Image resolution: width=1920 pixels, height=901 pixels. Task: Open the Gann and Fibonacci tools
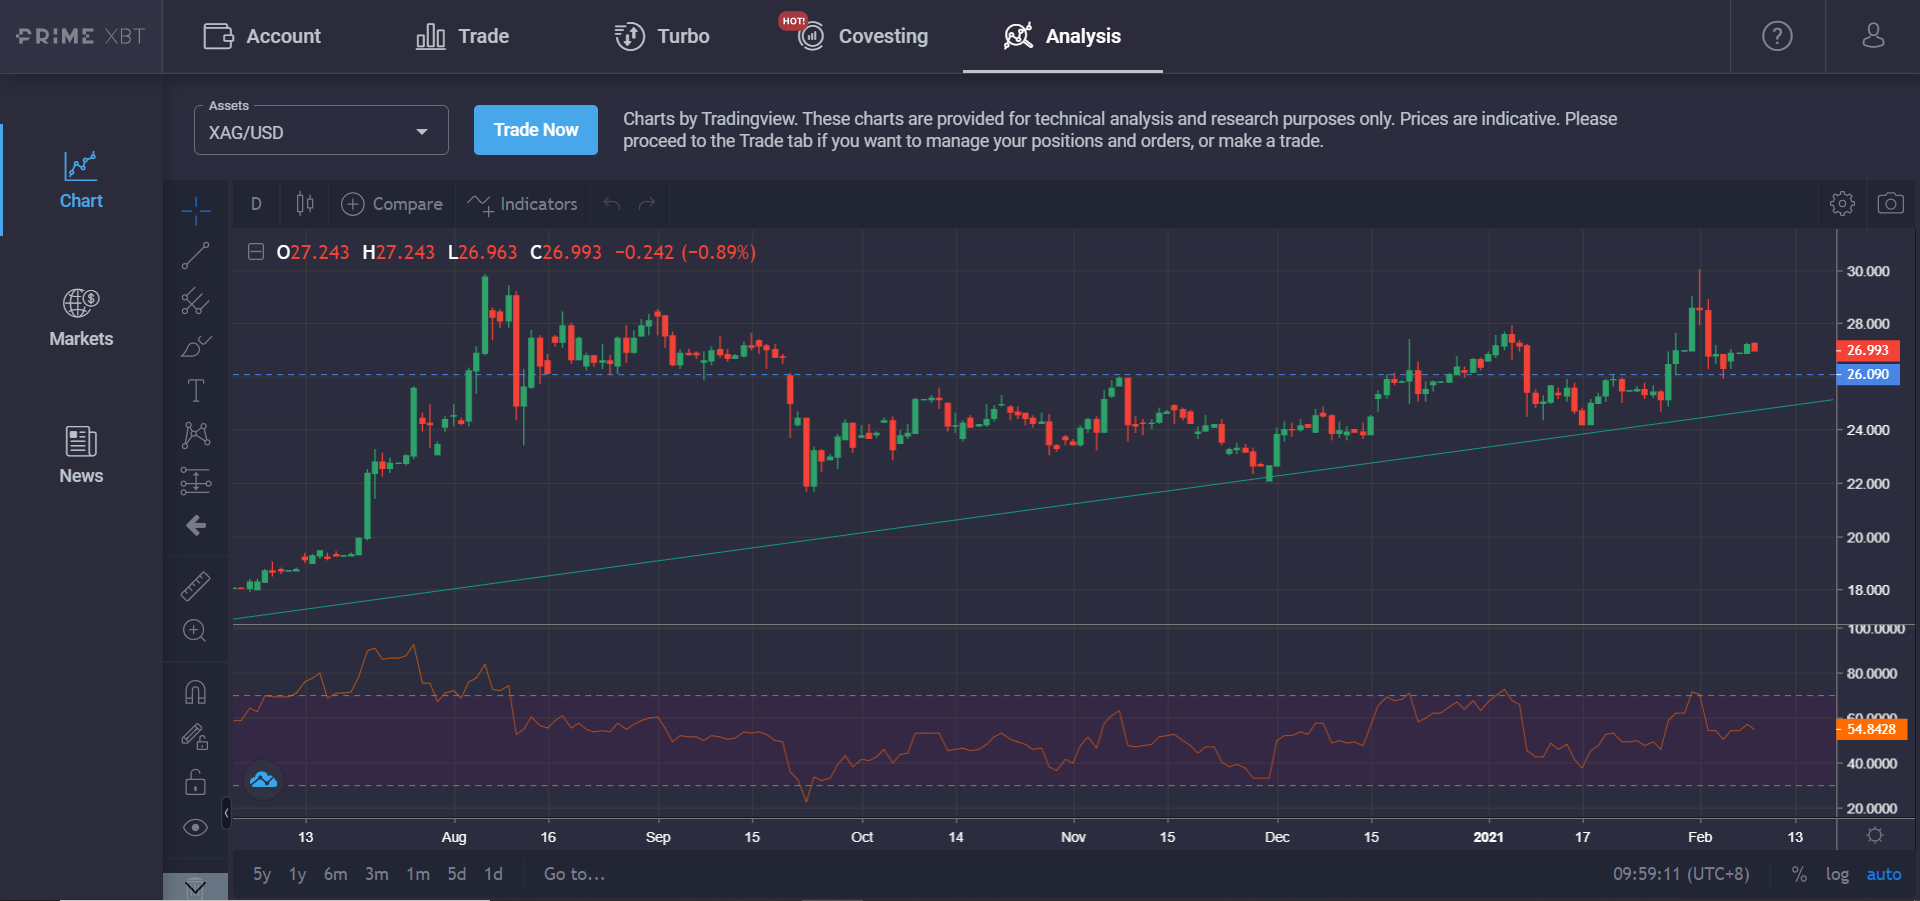[x=195, y=302]
